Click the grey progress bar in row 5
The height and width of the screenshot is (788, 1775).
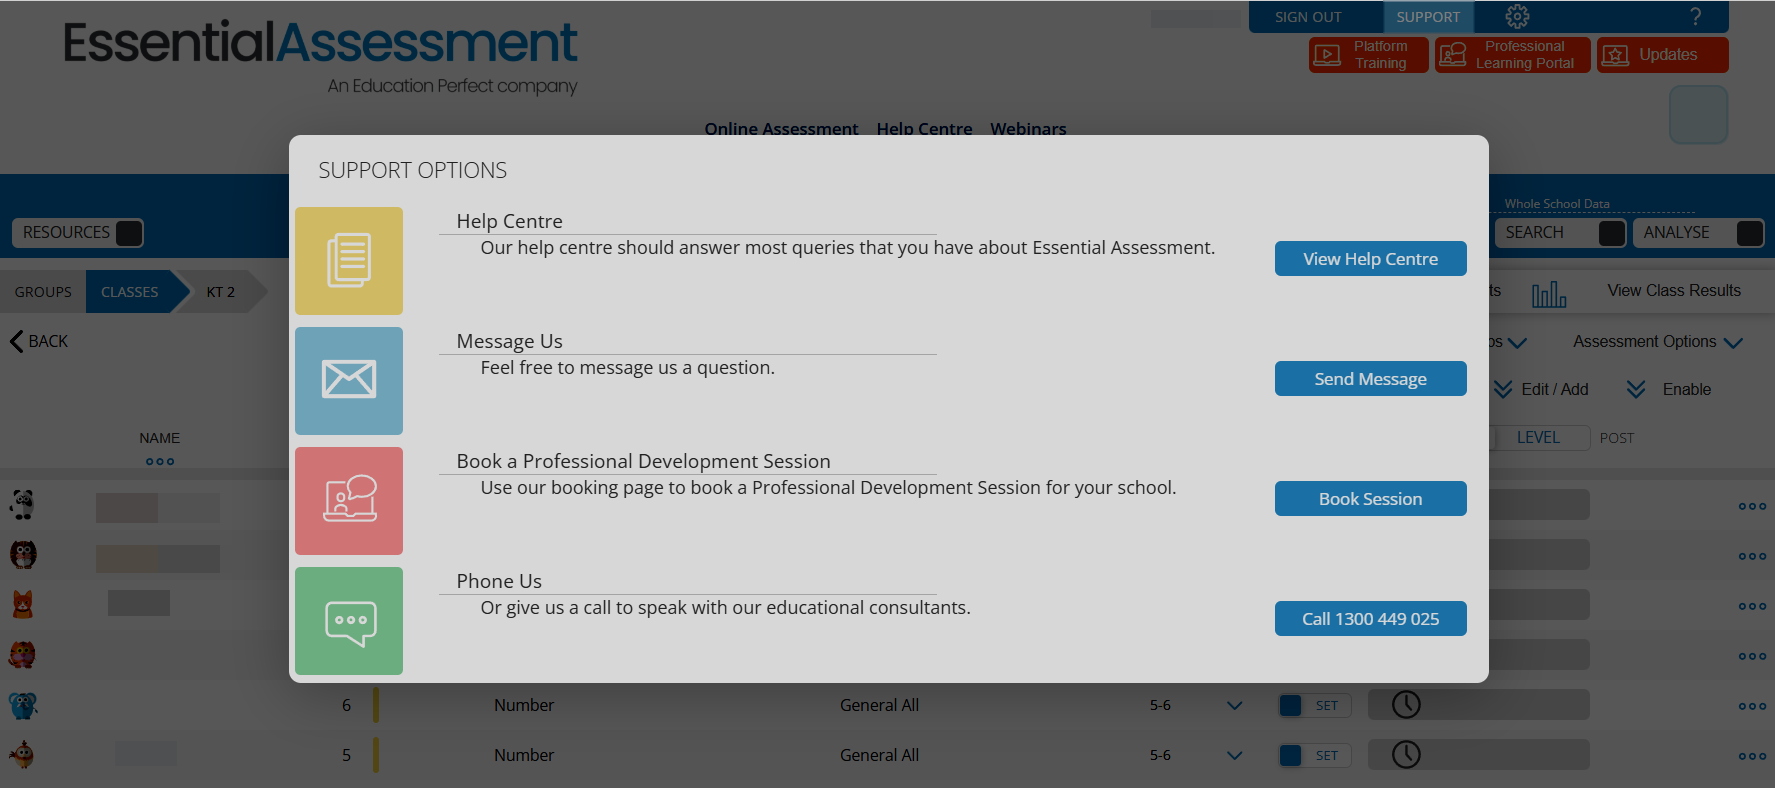click(x=1478, y=755)
